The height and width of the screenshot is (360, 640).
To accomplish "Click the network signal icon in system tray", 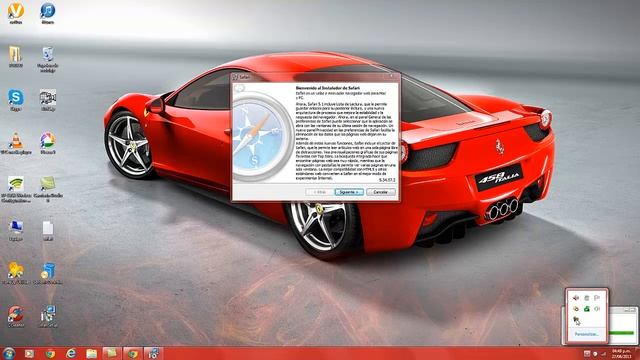I will (603, 354).
